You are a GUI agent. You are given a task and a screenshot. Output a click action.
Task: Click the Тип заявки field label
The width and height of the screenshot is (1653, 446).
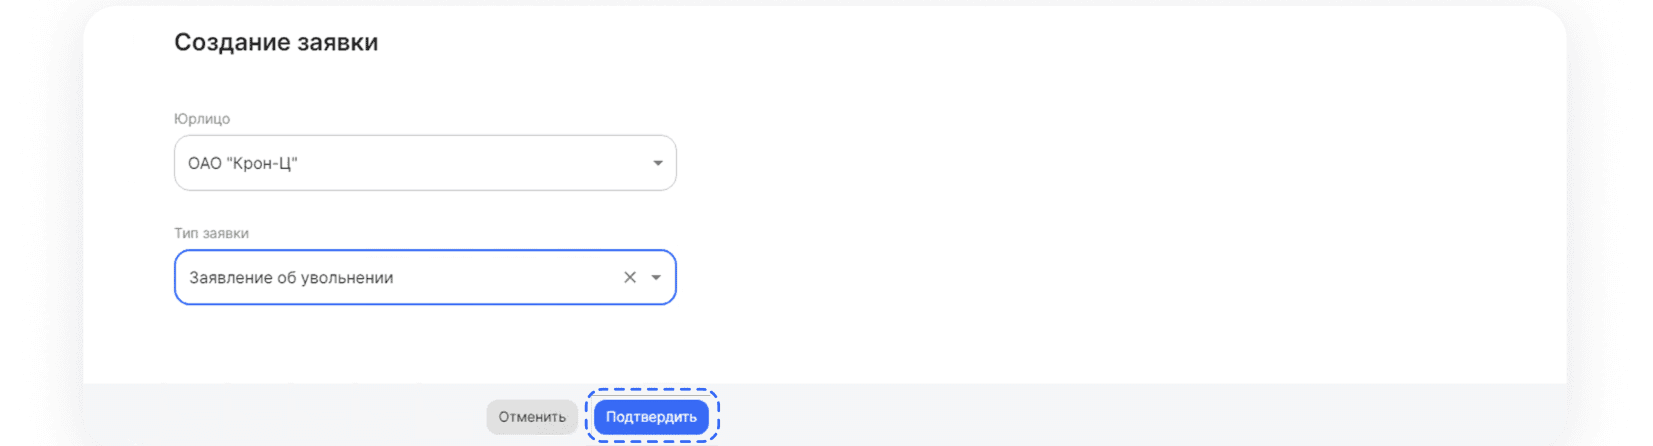click(x=211, y=233)
